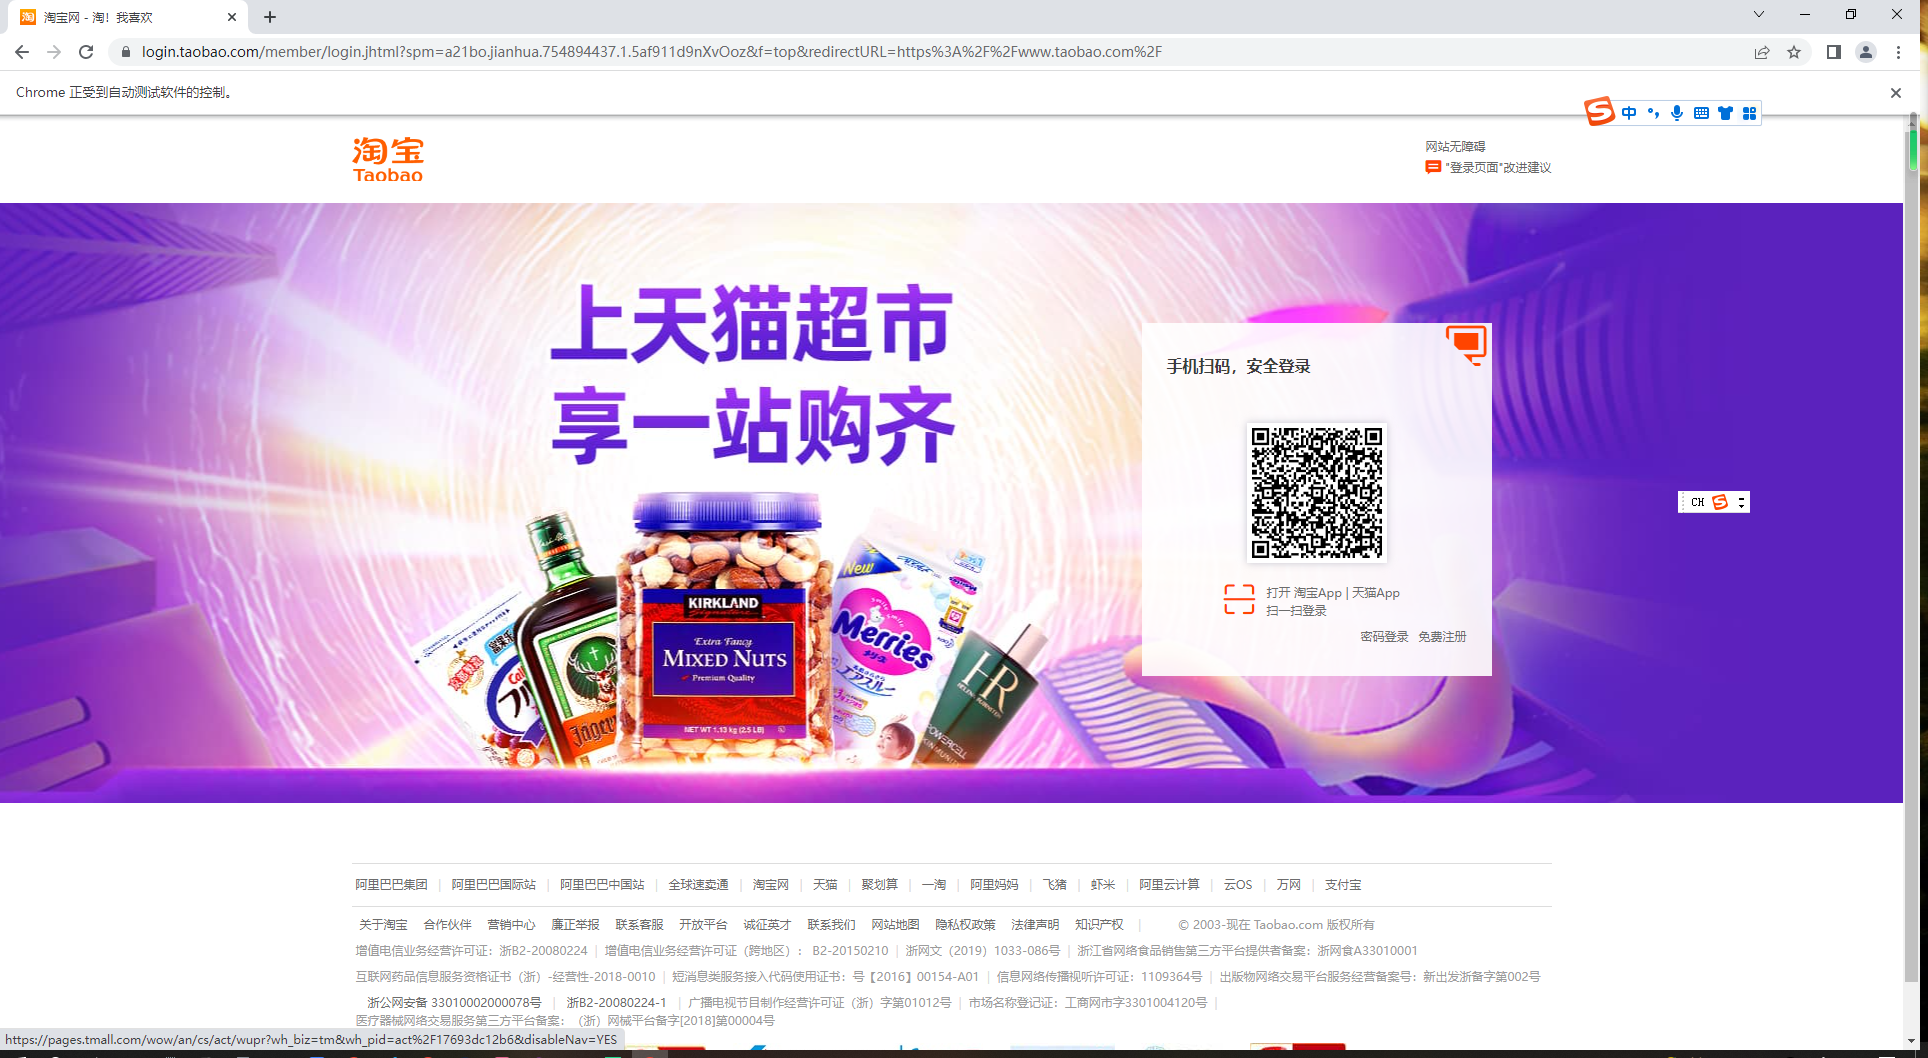
Task: Open 诚征英才 link
Action: 767,925
